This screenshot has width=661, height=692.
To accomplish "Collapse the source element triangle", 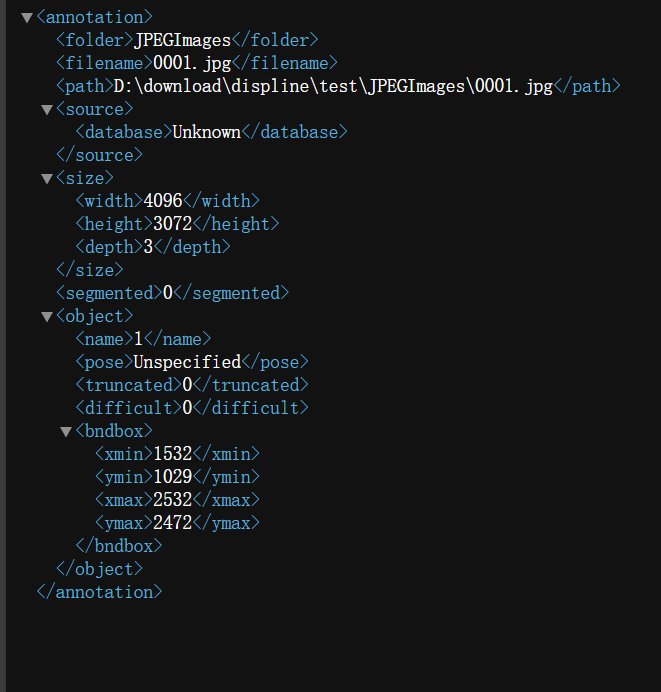I will pyautogui.click(x=47, y=110).
